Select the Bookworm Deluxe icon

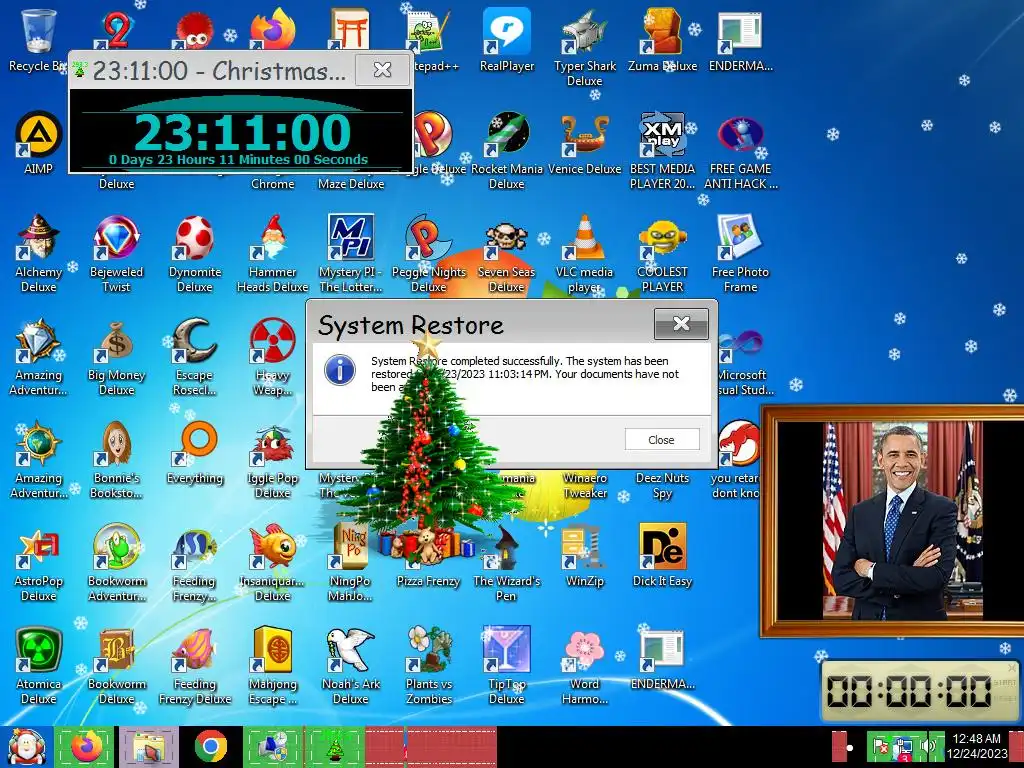click(116, 666)
